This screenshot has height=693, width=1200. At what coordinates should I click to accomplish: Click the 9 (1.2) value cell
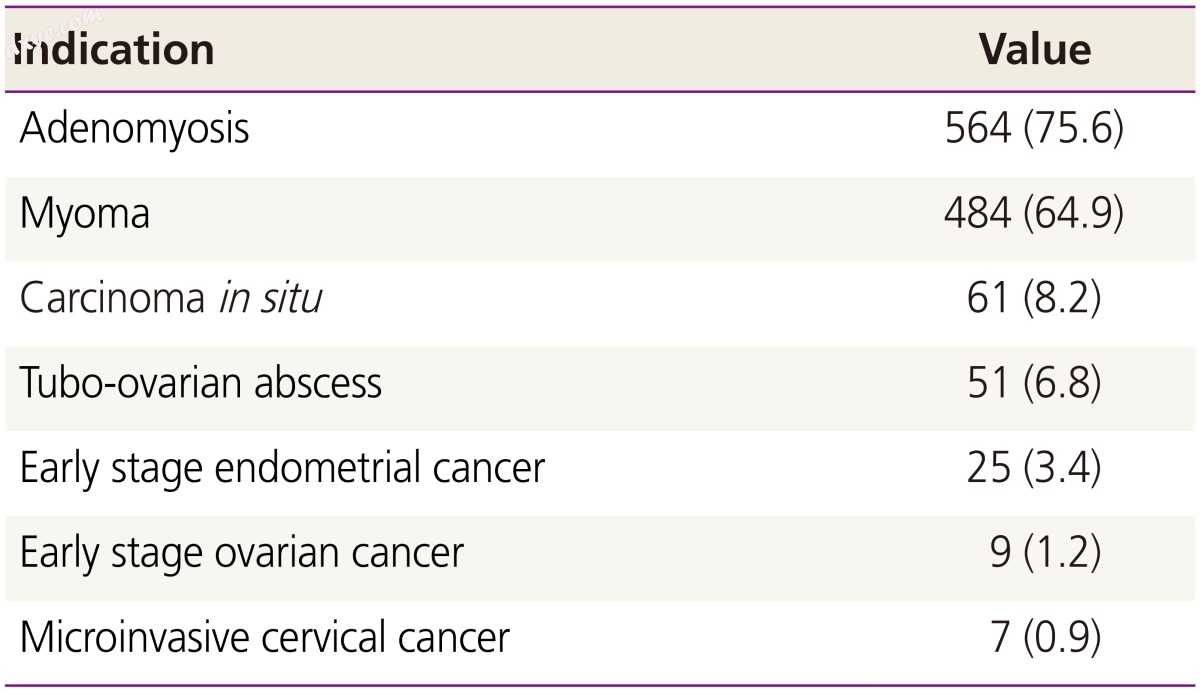[1045, 552]
